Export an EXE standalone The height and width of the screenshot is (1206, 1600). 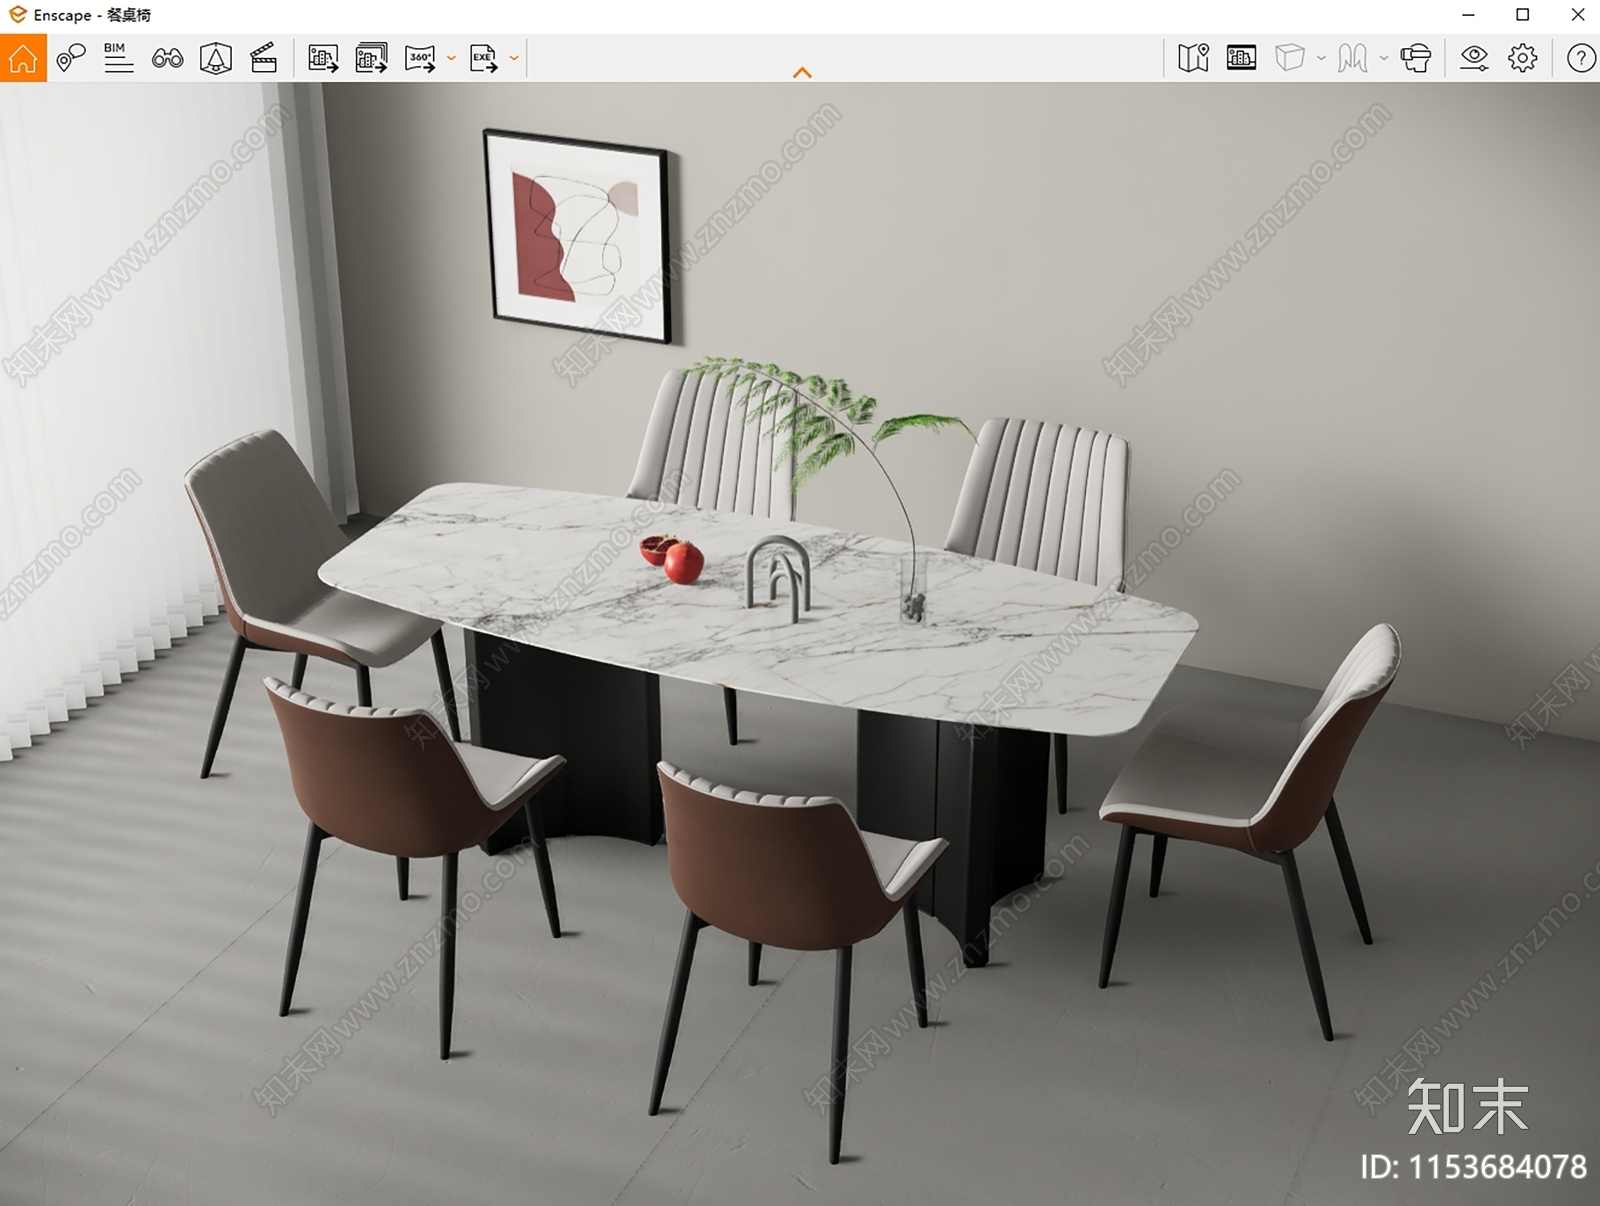(x=484, y=58)
